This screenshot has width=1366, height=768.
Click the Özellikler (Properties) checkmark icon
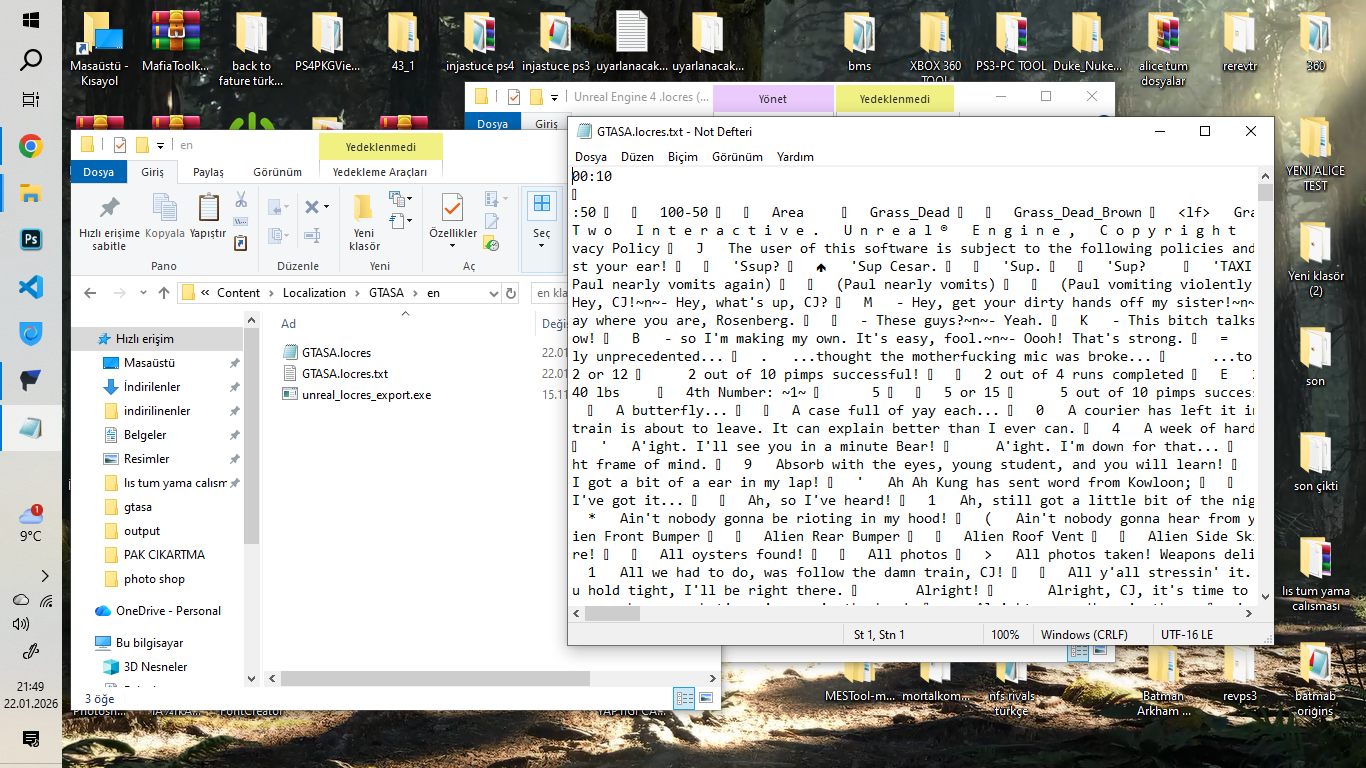pos(451,208)
